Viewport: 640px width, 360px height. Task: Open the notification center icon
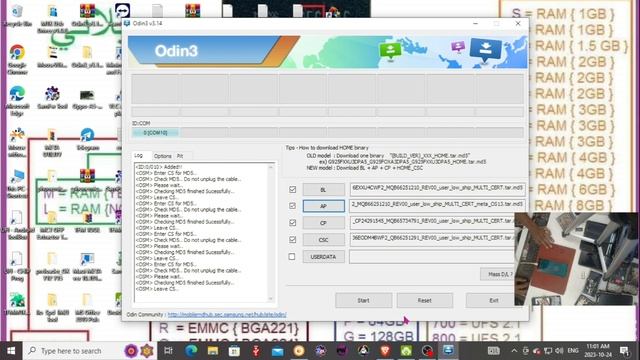point(624,351)
